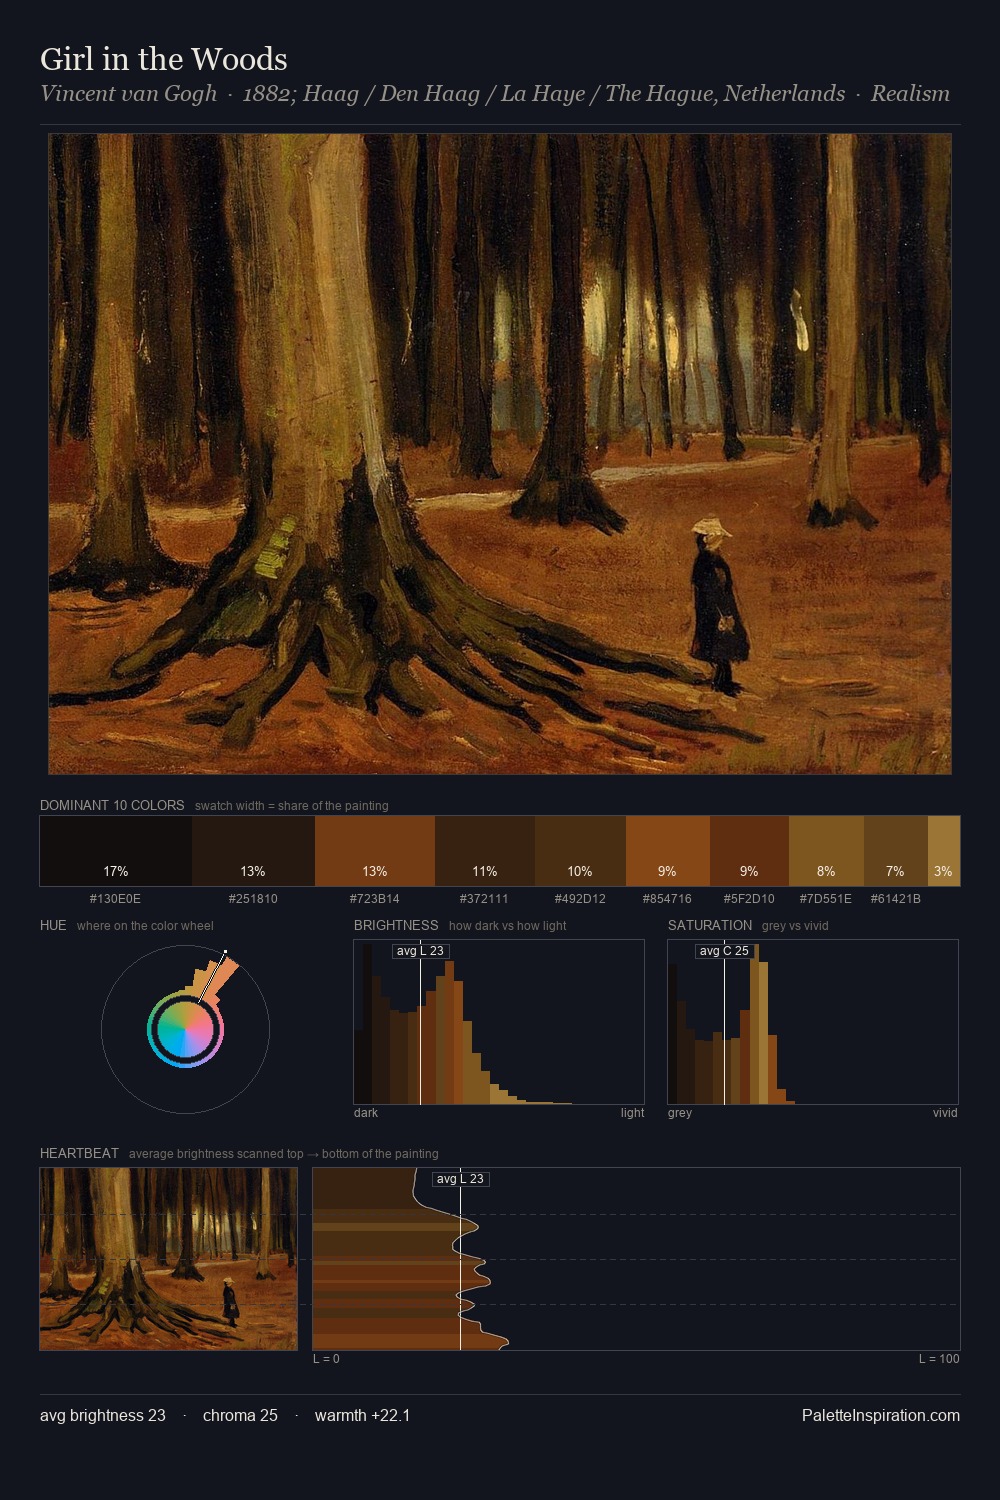Viewport: 1000px width, 1500px height.
Task: Pick the brown swatch showing 10%
Action: click(580, 851)
